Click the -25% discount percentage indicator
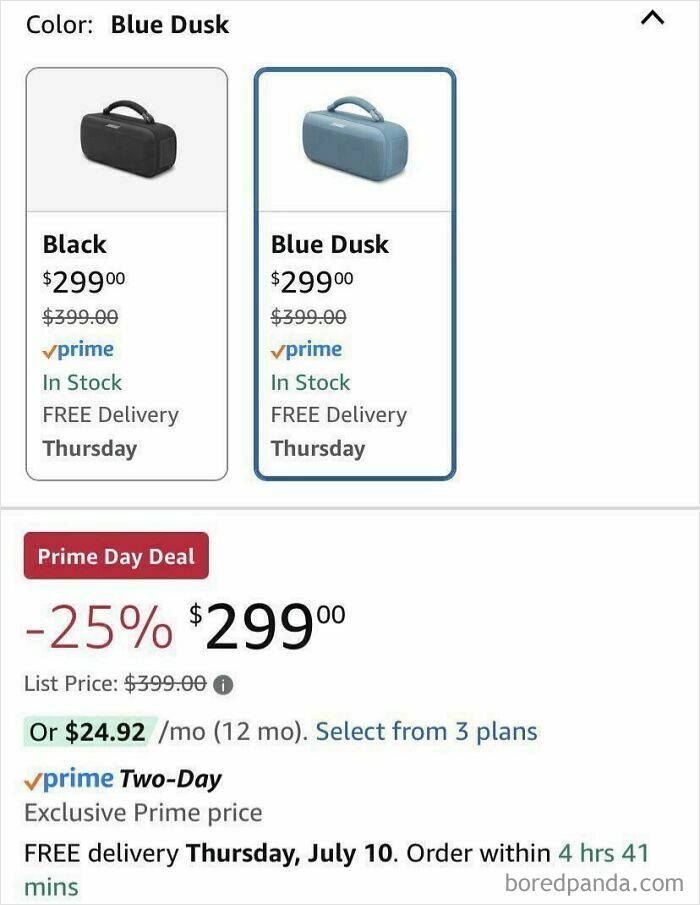 pos(95,625)
